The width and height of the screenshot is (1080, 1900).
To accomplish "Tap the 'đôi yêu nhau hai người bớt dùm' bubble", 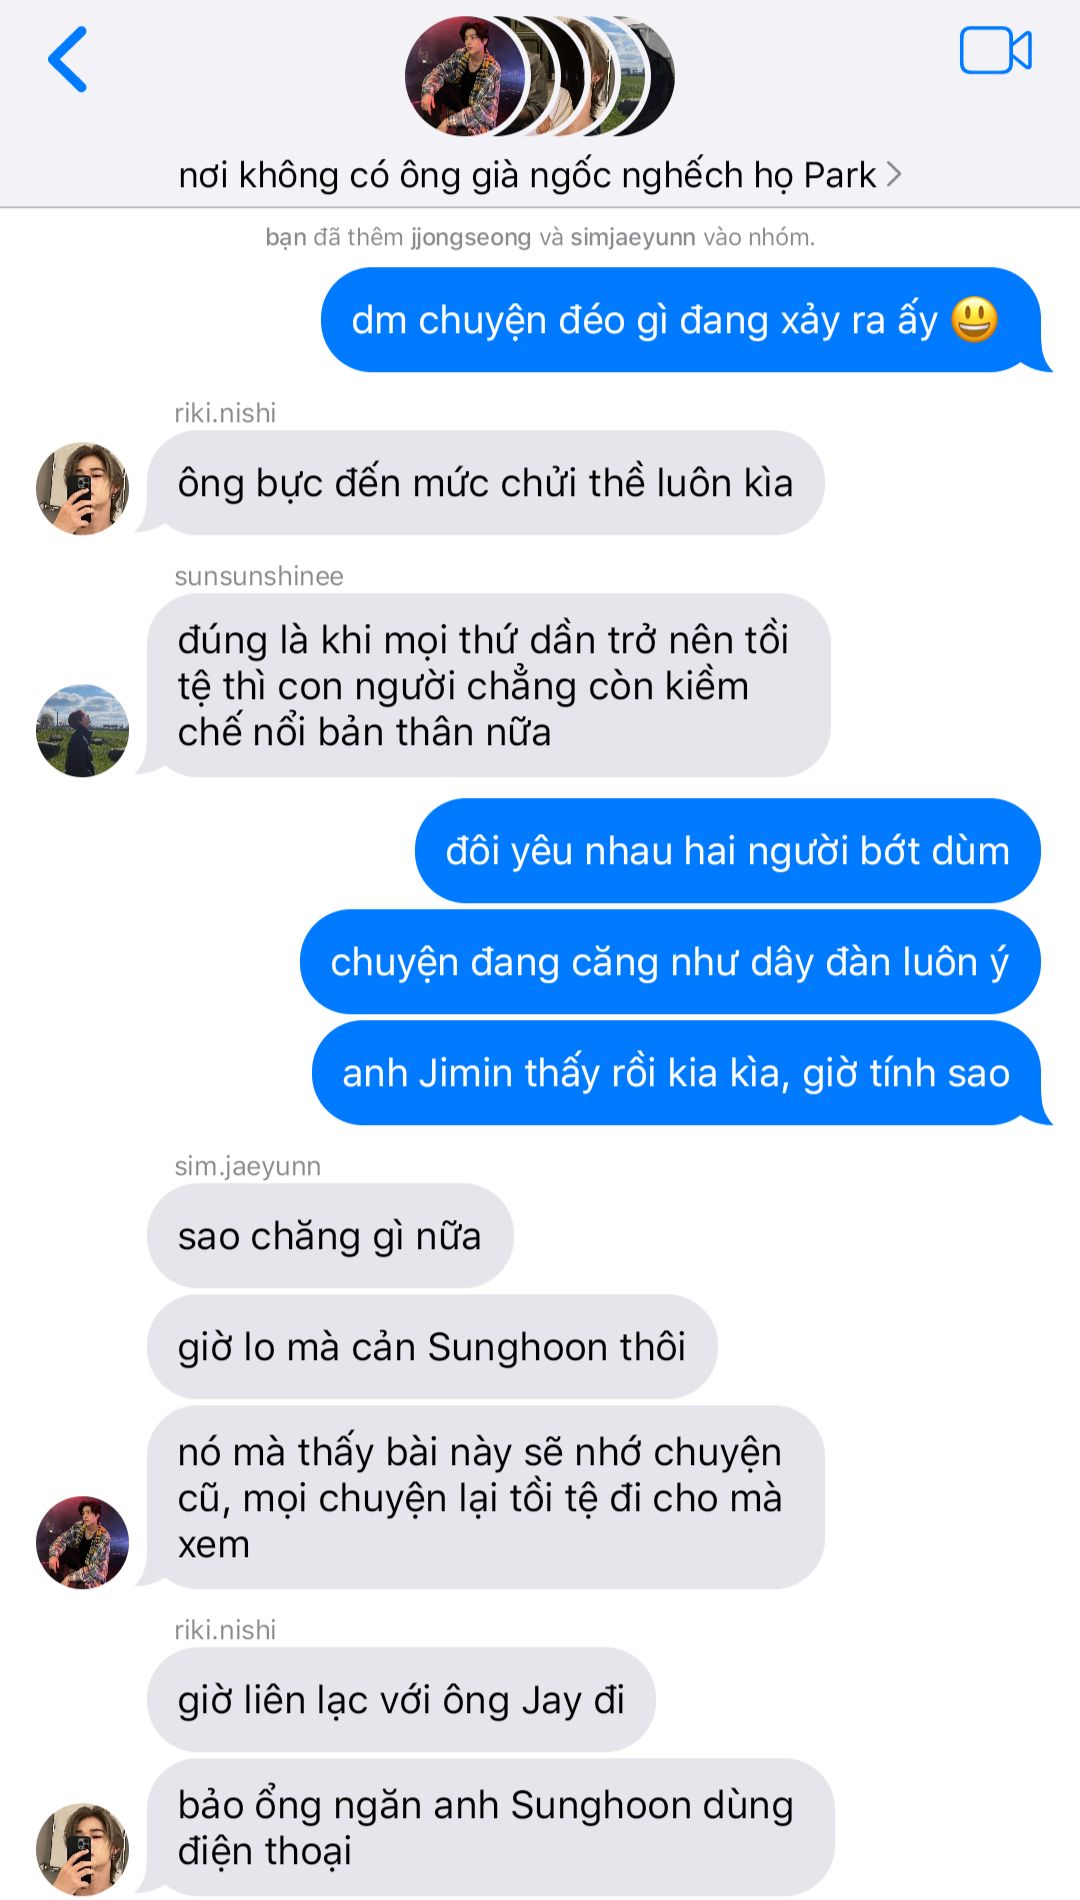I will (x=728, y=851).
